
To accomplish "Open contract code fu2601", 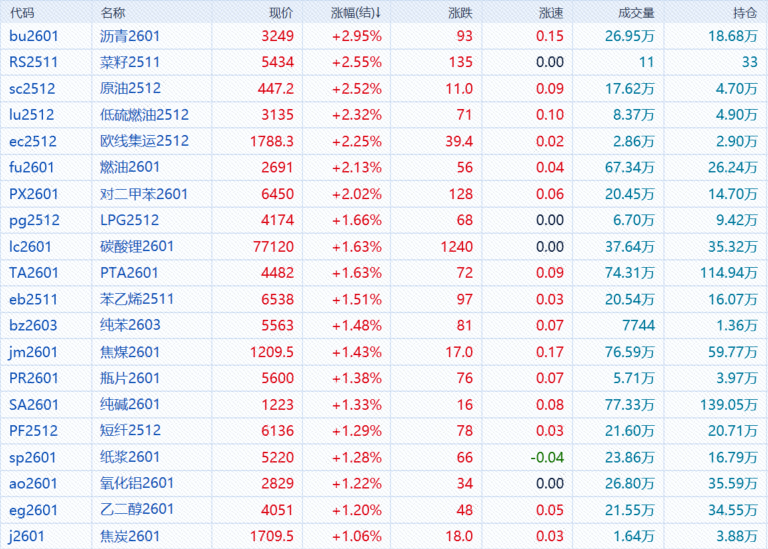I will click(32, 167).
